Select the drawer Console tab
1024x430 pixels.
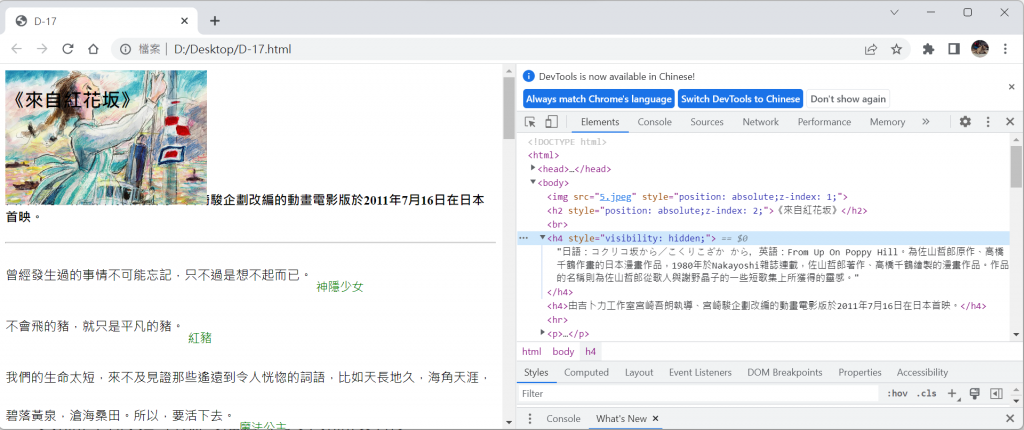pyautogui.click(x=563, y=419)
